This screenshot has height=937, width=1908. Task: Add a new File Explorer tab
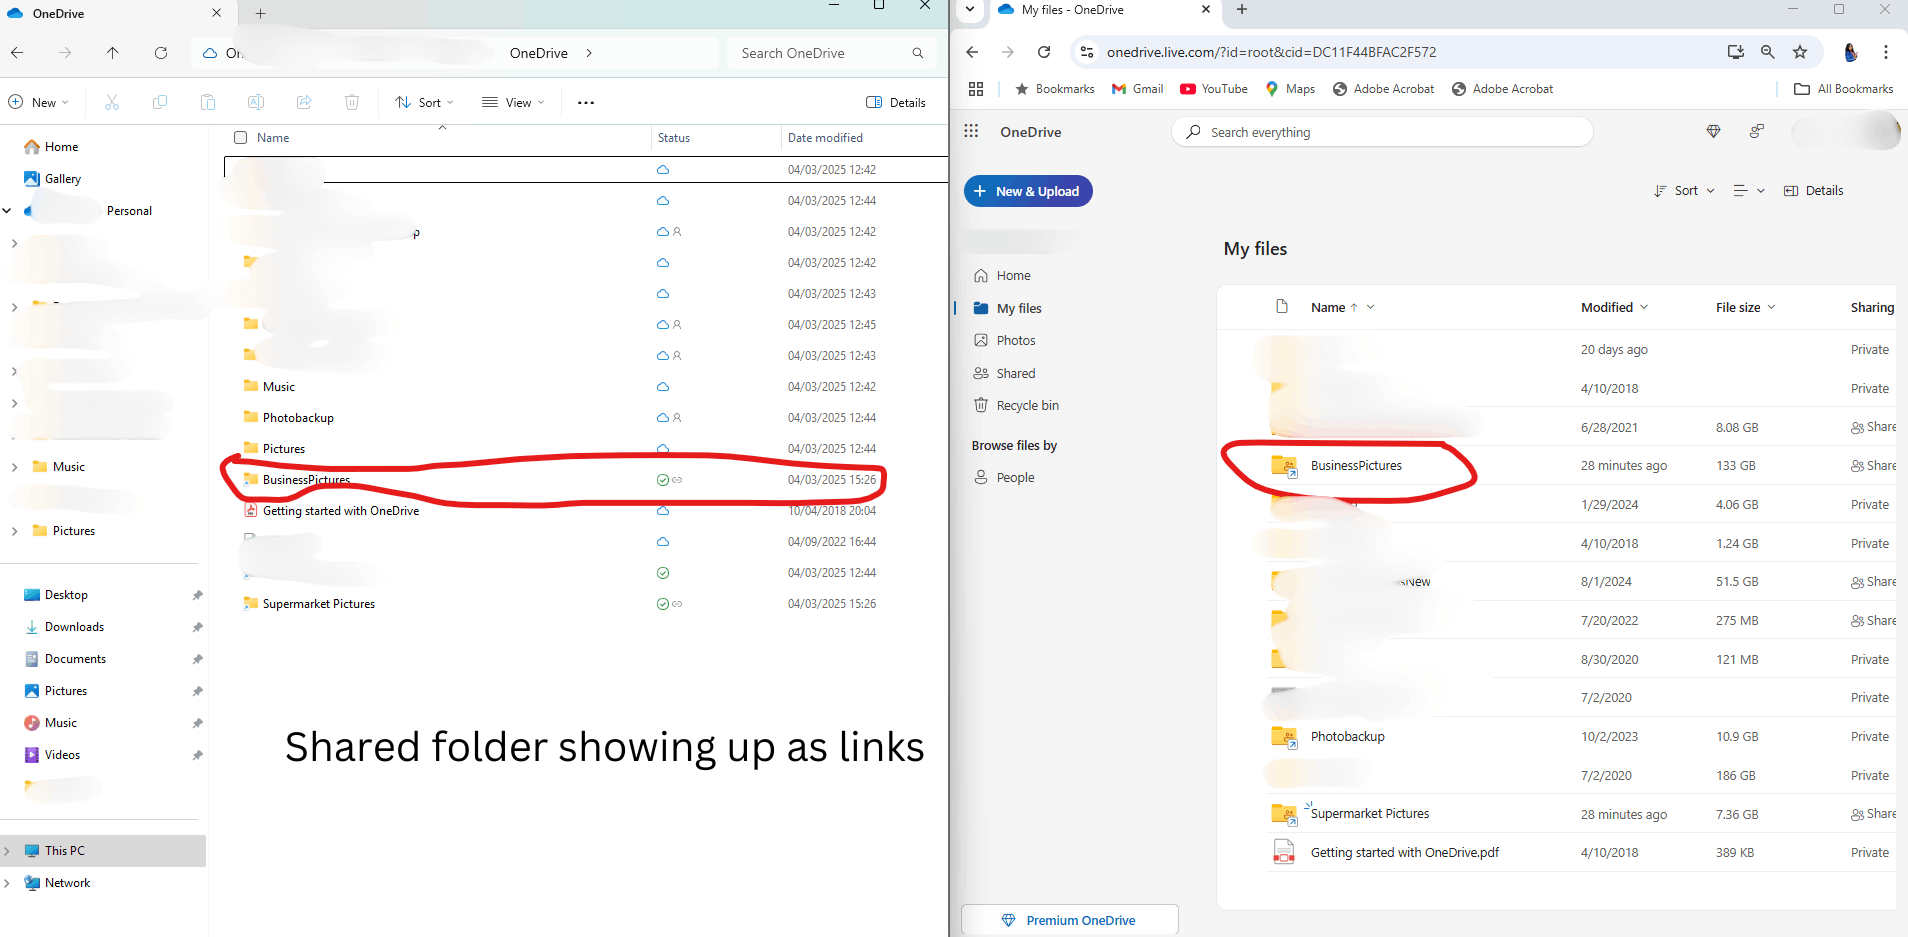pos(260,13)
